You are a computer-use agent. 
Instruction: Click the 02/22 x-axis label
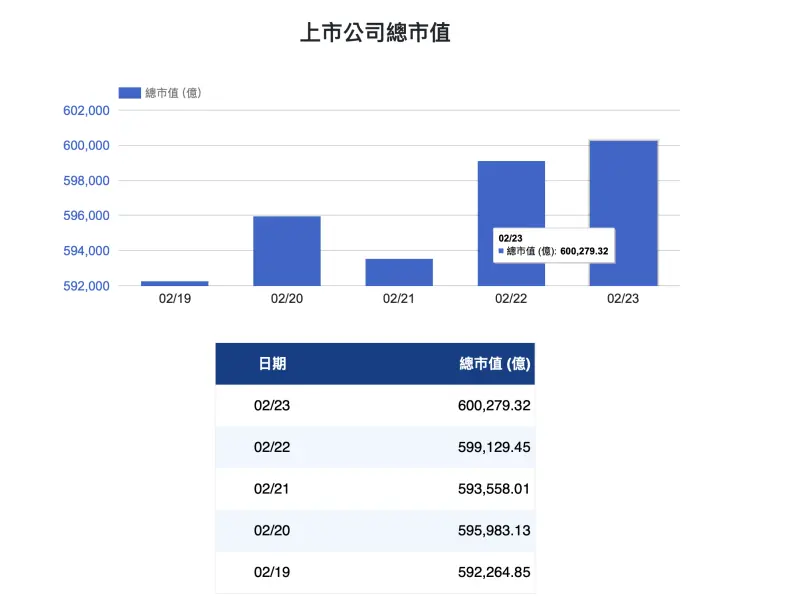(x=511, y=298)
